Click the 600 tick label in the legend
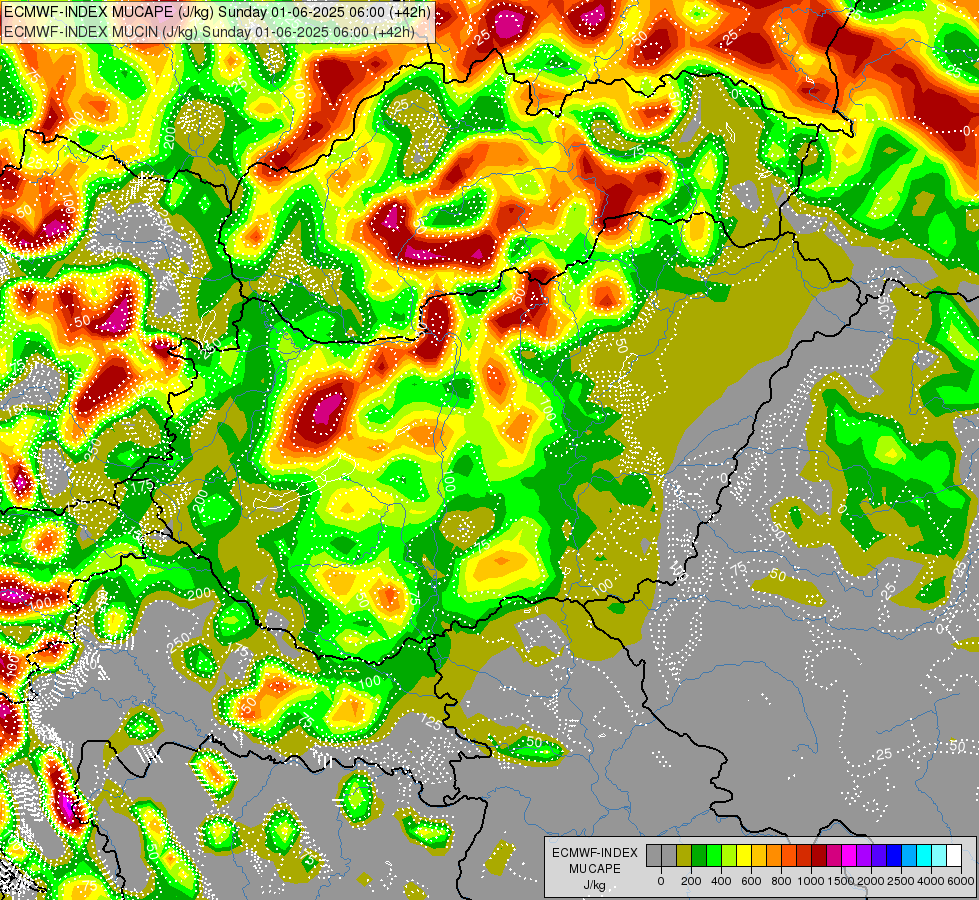 tap(751, 881)
